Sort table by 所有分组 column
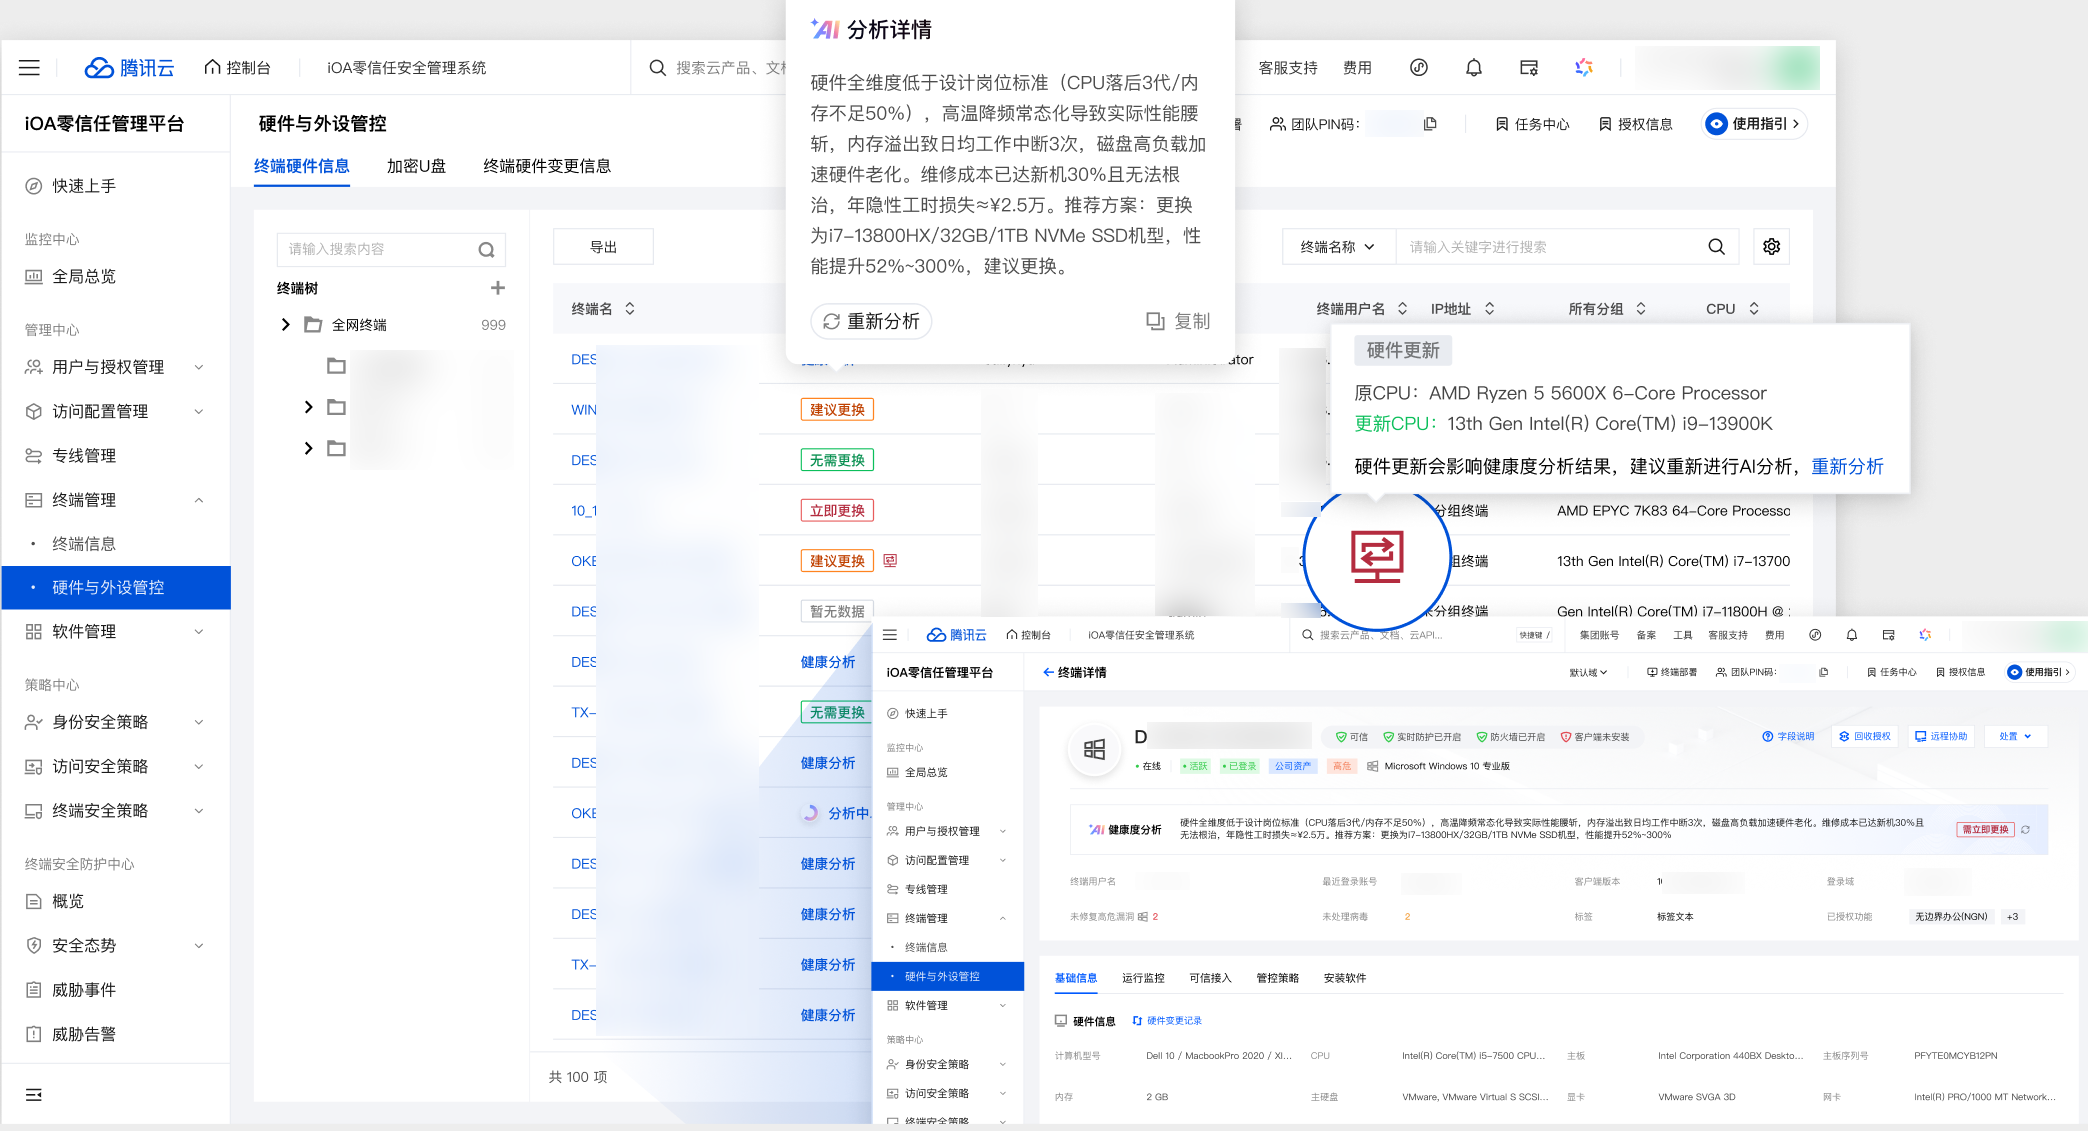 1641,309
